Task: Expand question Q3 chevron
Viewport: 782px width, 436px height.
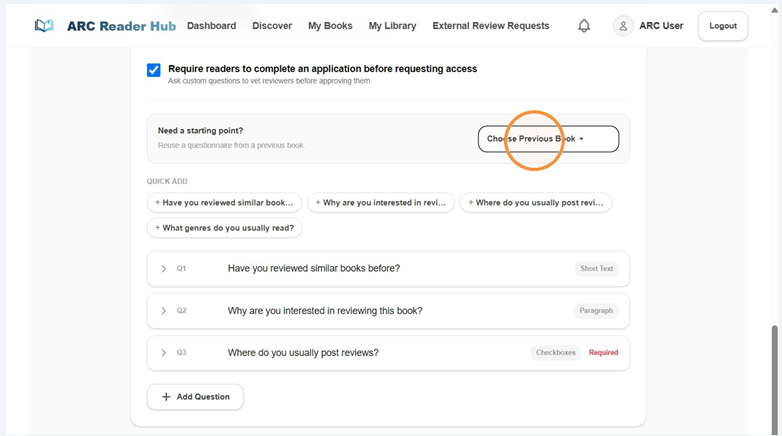Action: 164,353
